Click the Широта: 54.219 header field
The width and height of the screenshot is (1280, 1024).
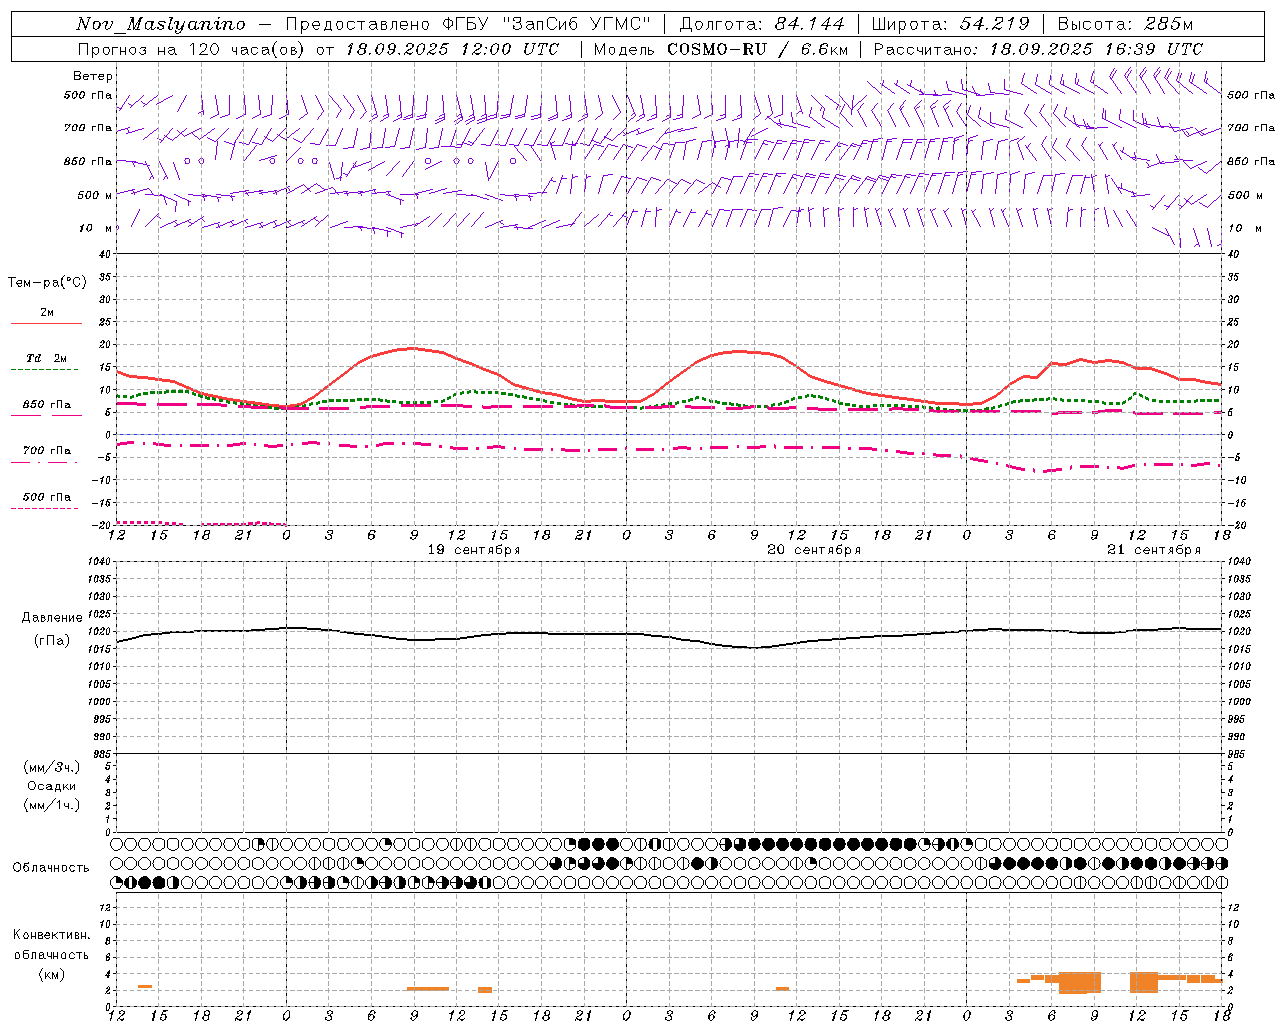[x=951, y=24]
